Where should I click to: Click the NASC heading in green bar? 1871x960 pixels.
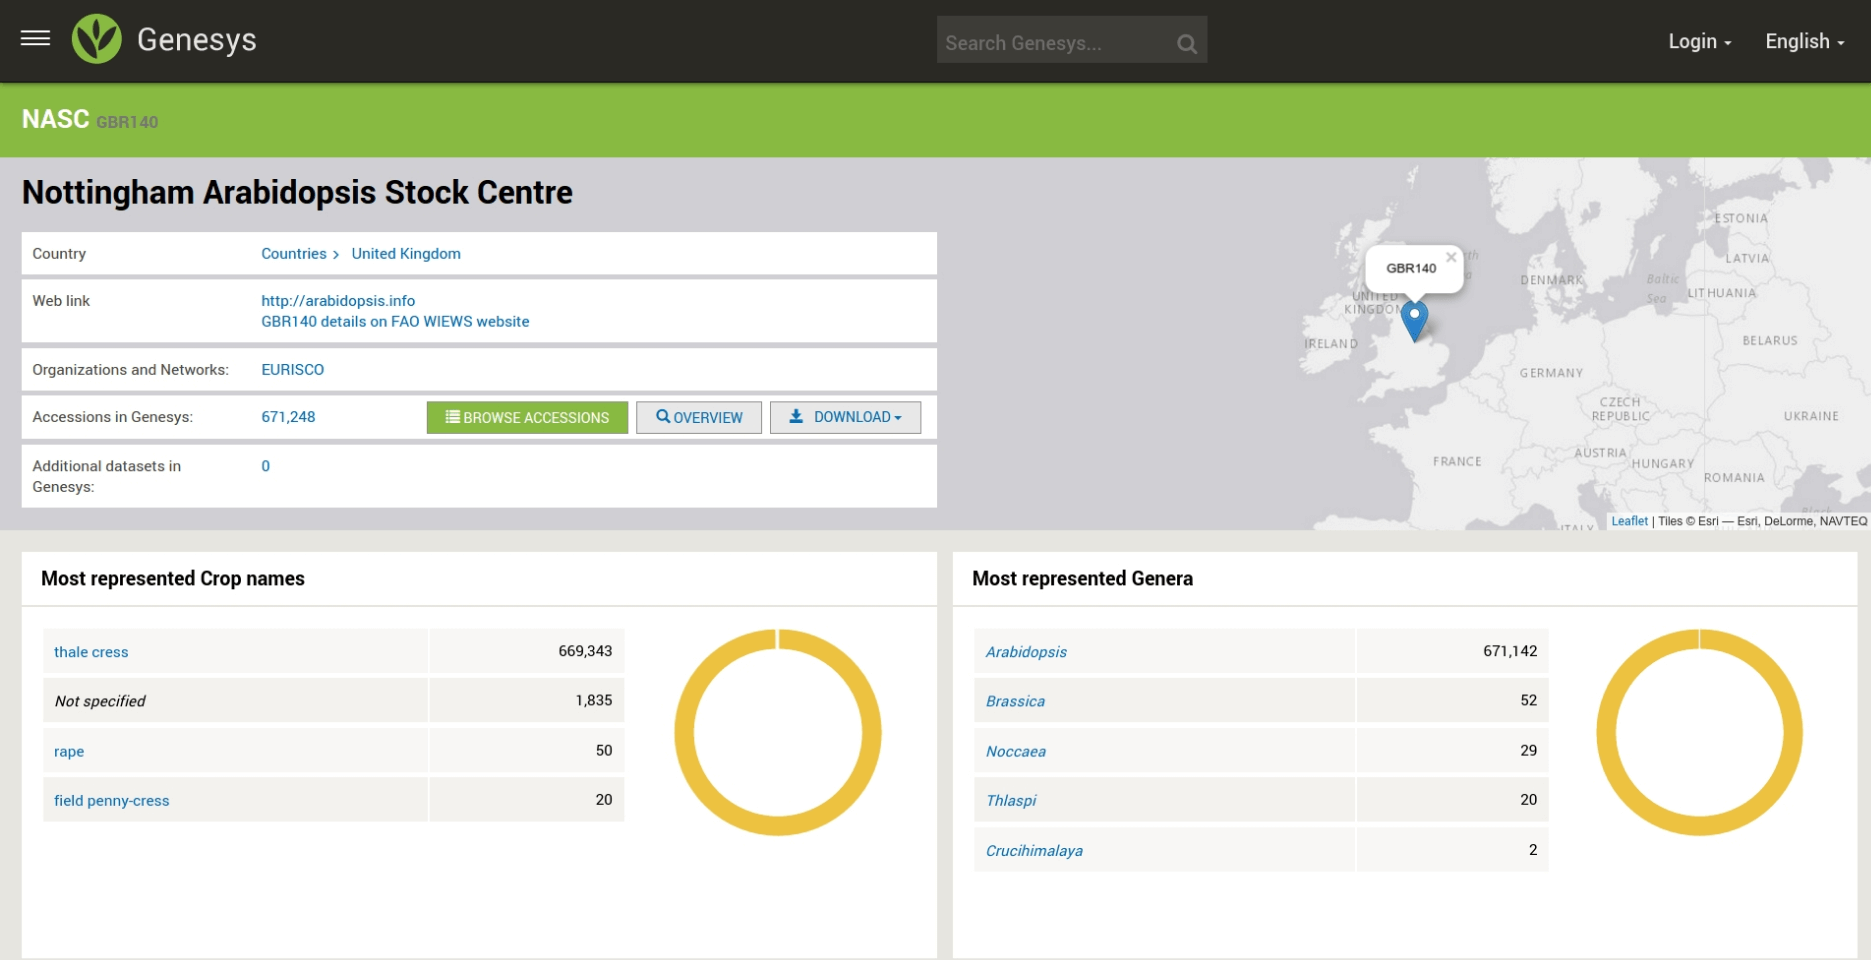[56, 119]
